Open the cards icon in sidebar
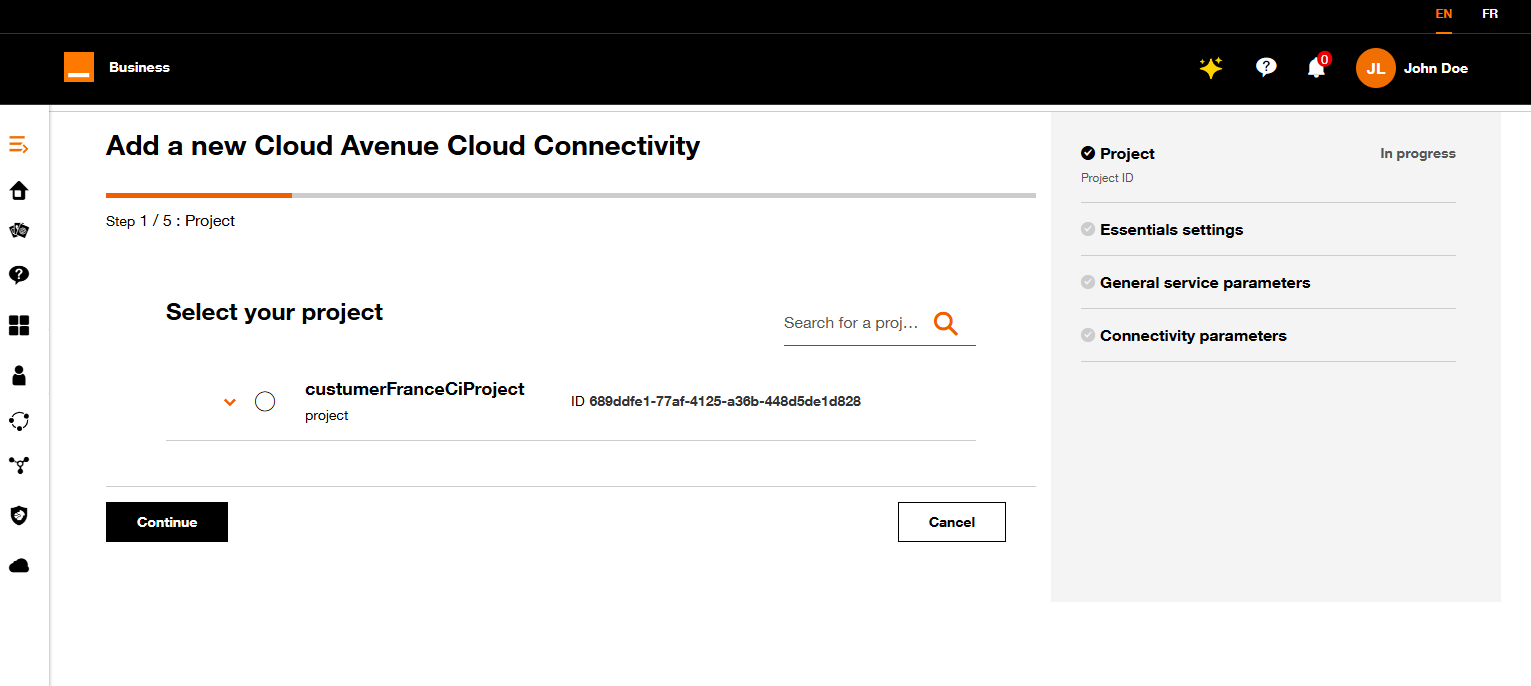The width and height of the screenshot is (1531, 686). tap(19, 230)
